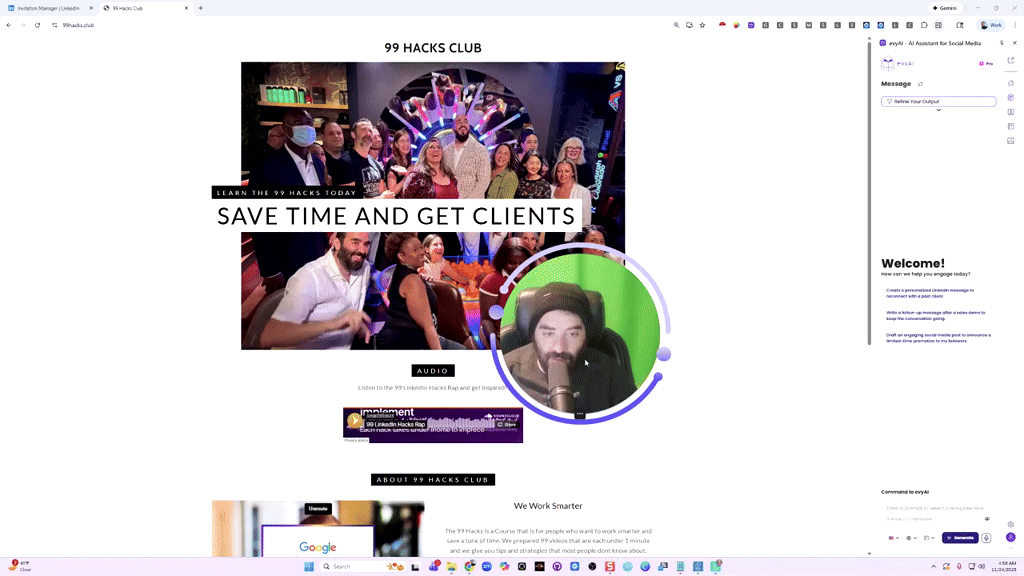The width and height of the screenshot is (1024, 576).
Task: Click the taskbar clock showing 11/24/2025
Action: click(x=1007, y=566)
